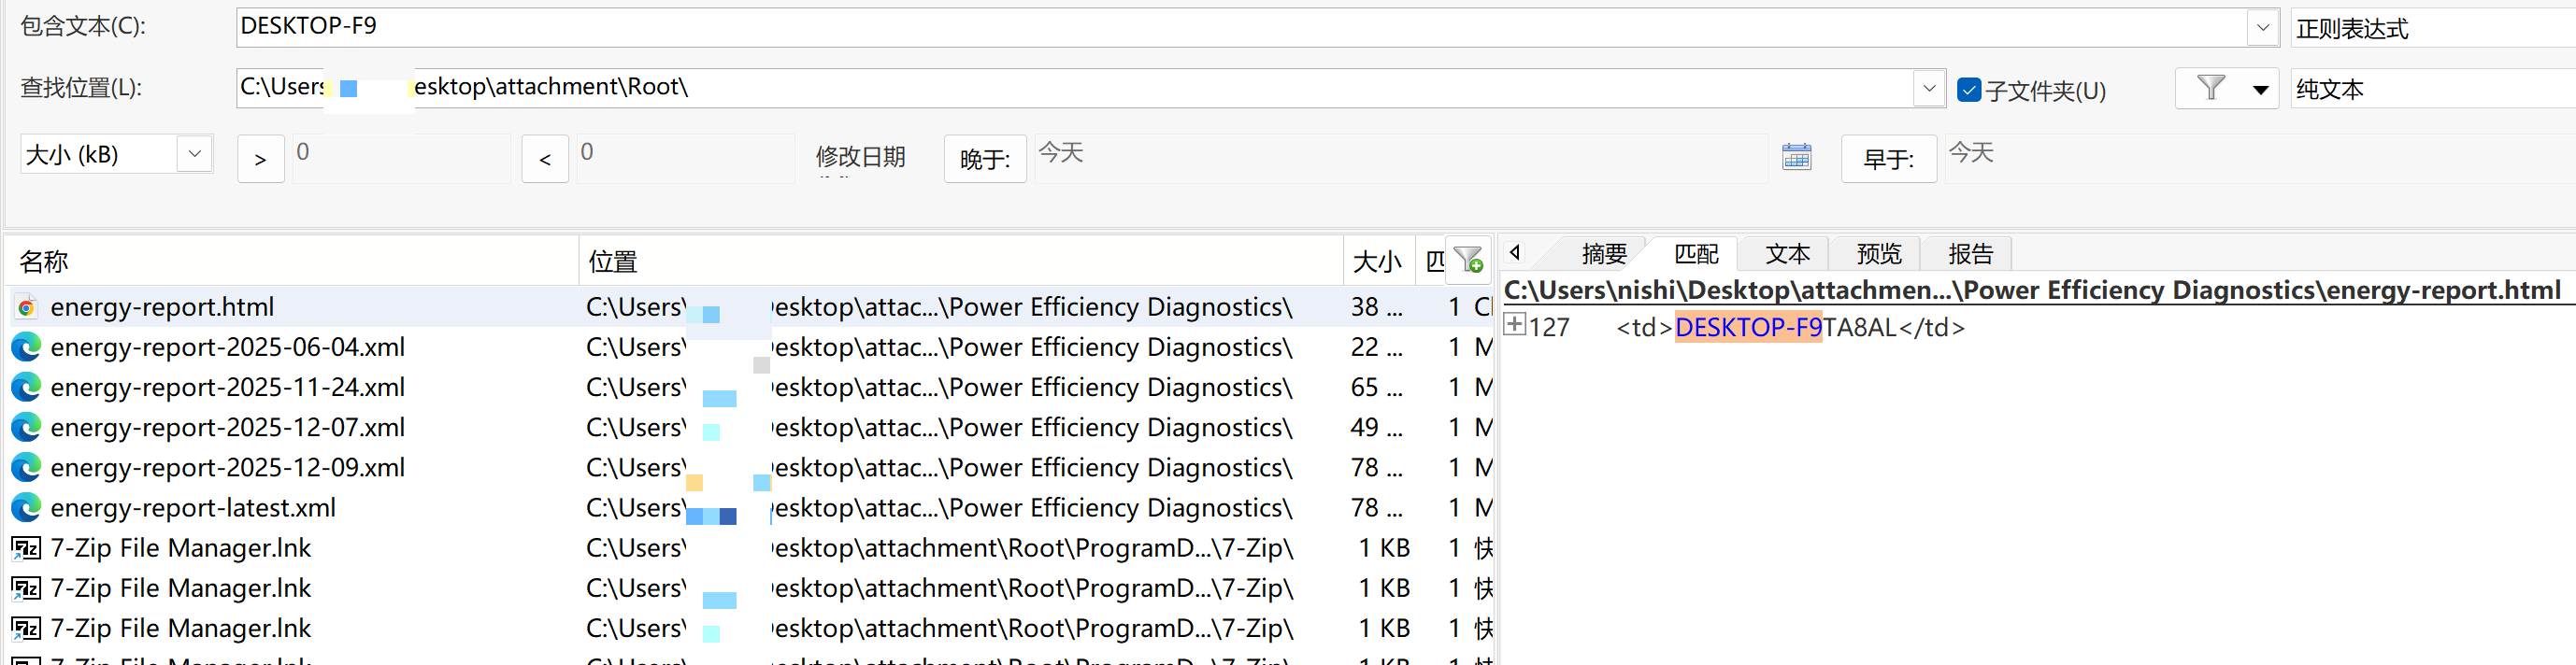Click the add-filter funnel icon in column header
2576x665 pixels.
click(x=1468, y=260)
